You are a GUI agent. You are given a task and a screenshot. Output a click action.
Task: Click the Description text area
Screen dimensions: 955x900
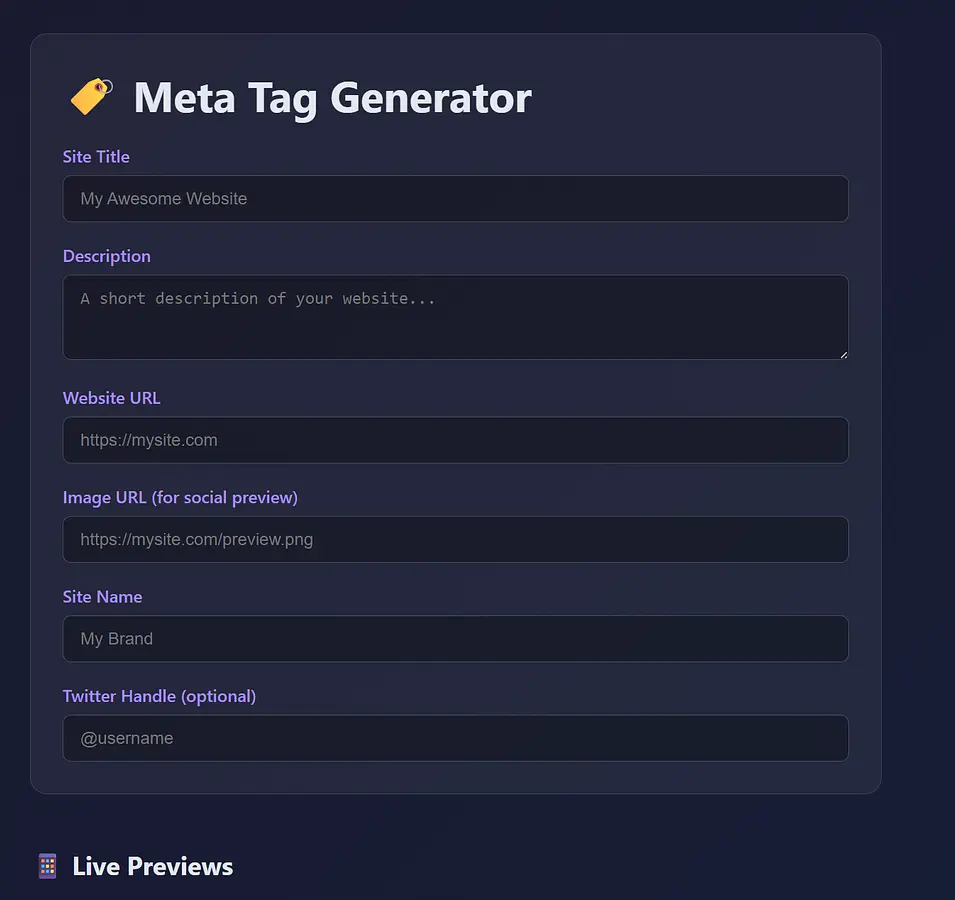tap(455, 316)
